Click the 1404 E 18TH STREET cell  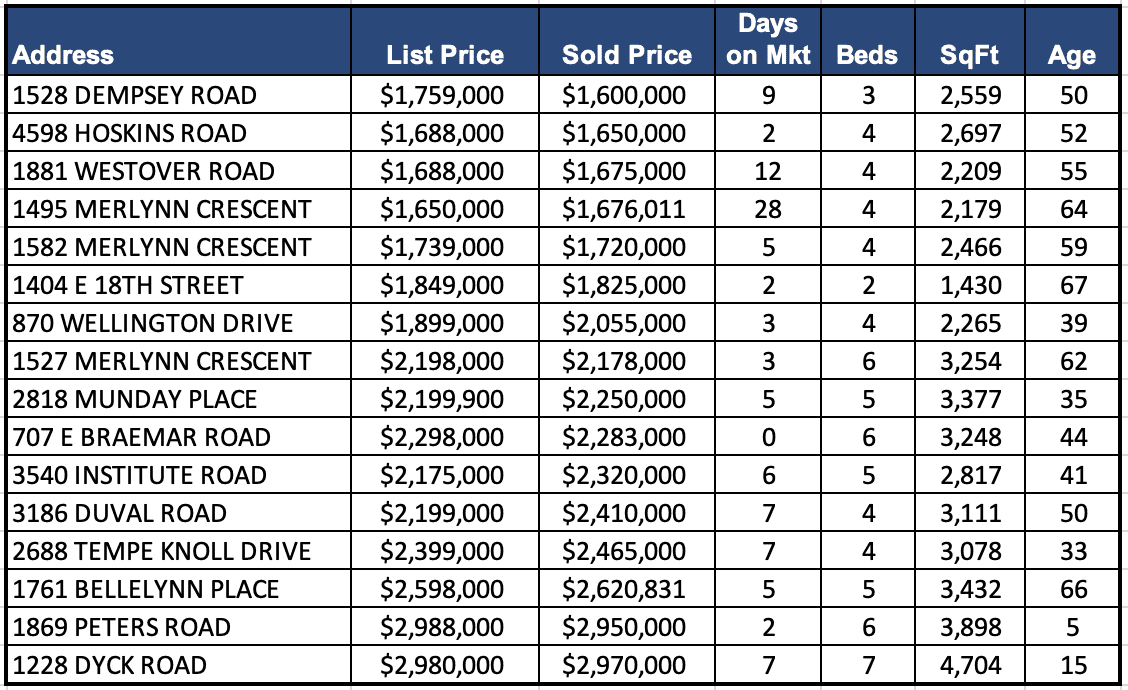click(x=128, y=286)
